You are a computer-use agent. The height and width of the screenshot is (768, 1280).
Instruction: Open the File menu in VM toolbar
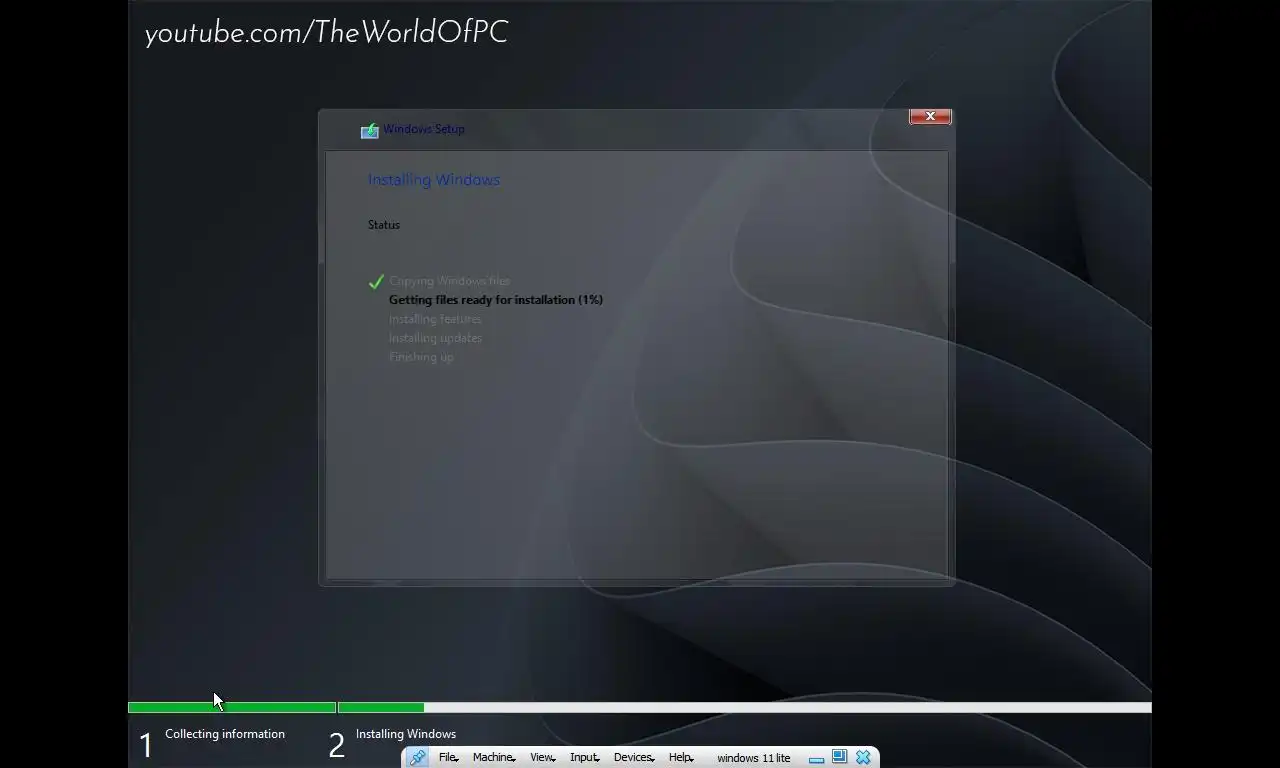[x=448, y=758]
